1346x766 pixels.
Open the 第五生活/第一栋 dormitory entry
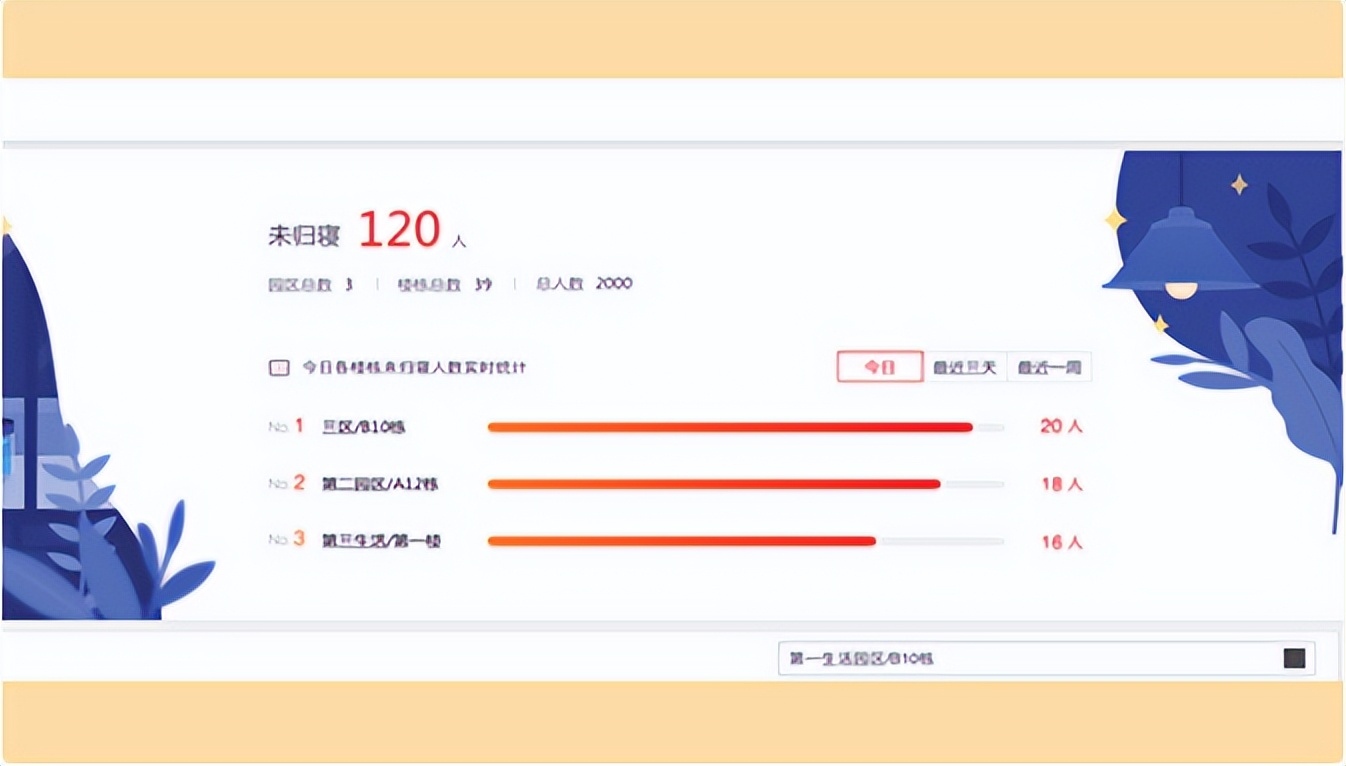pos(380,541)
